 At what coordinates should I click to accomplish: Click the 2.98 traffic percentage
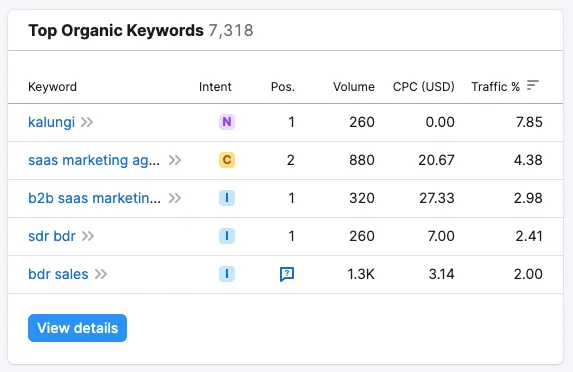tap(528, 198)
